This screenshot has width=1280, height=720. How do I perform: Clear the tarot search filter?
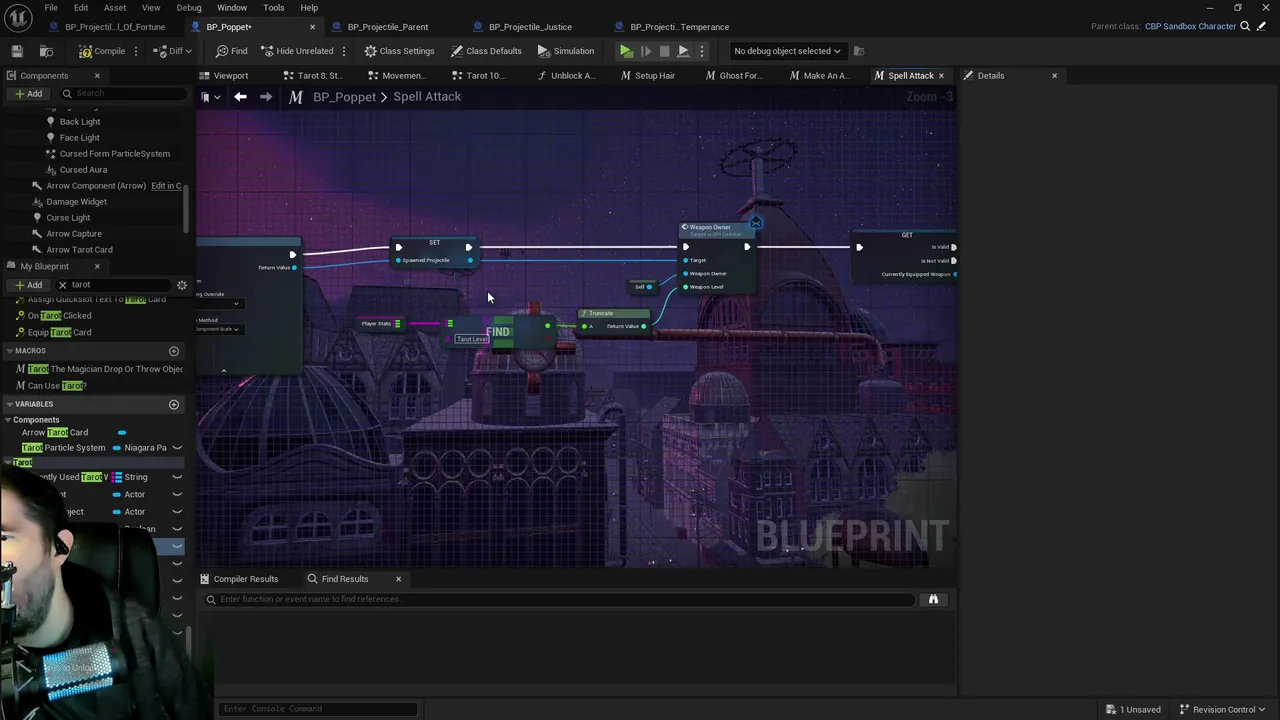[62, 285]
